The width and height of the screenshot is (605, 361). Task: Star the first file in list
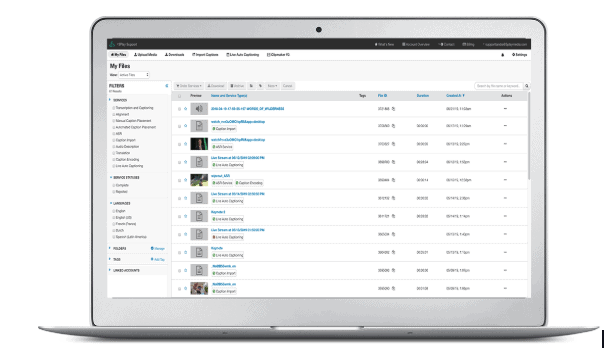(186, 109)
